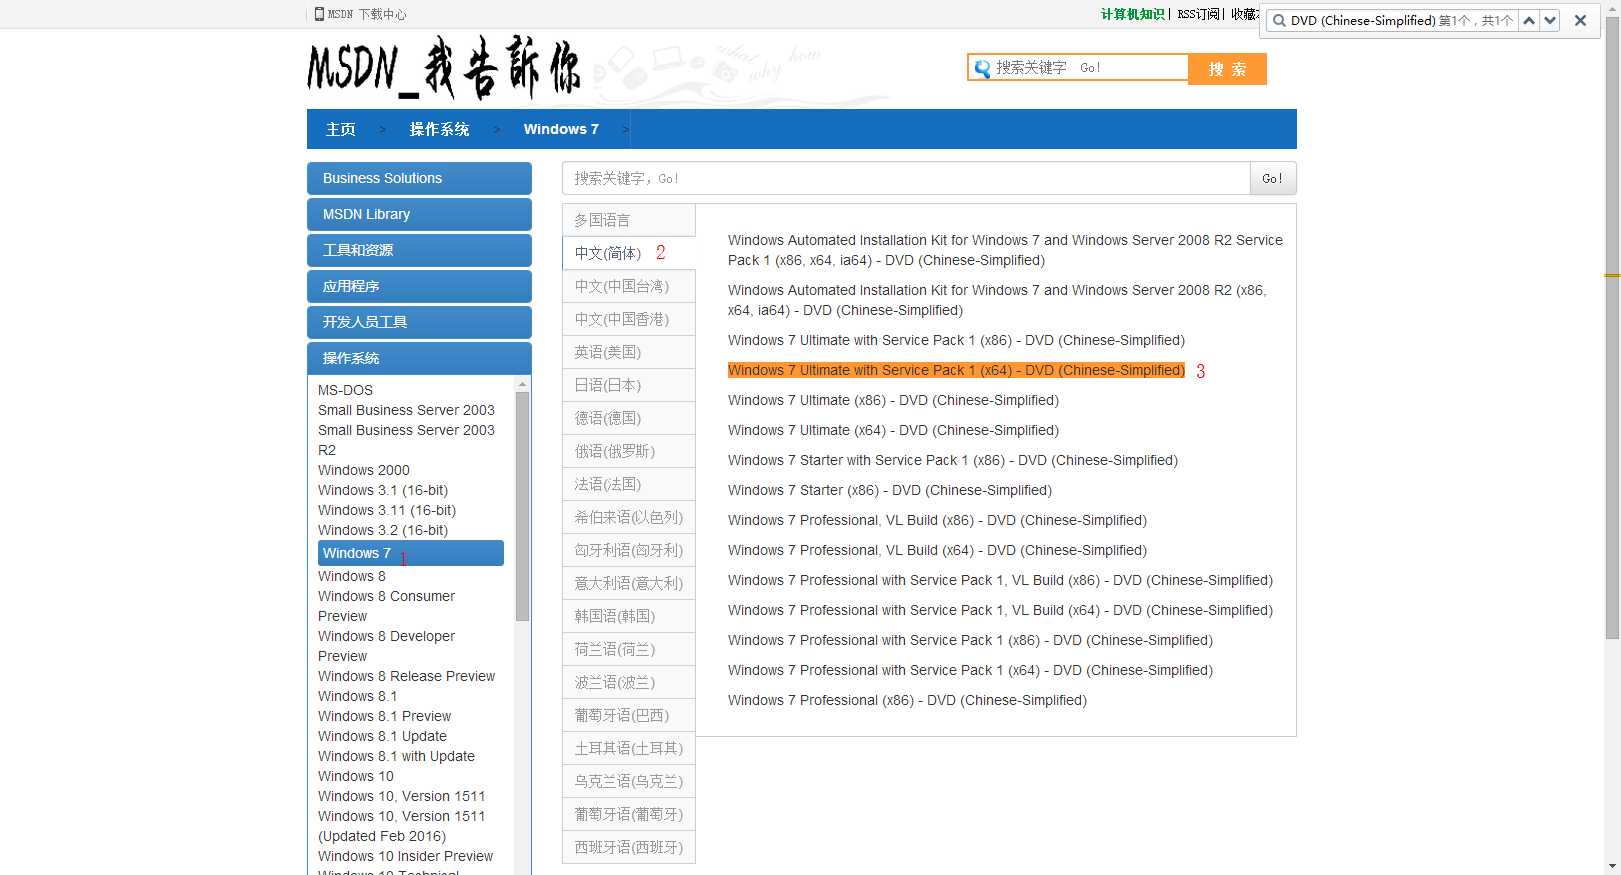Click the MSDN_我告诉你 site logo
Image resolution: width=1621 pixels, height=875 pixels.
pyautogui.click(x=443, y=68)
